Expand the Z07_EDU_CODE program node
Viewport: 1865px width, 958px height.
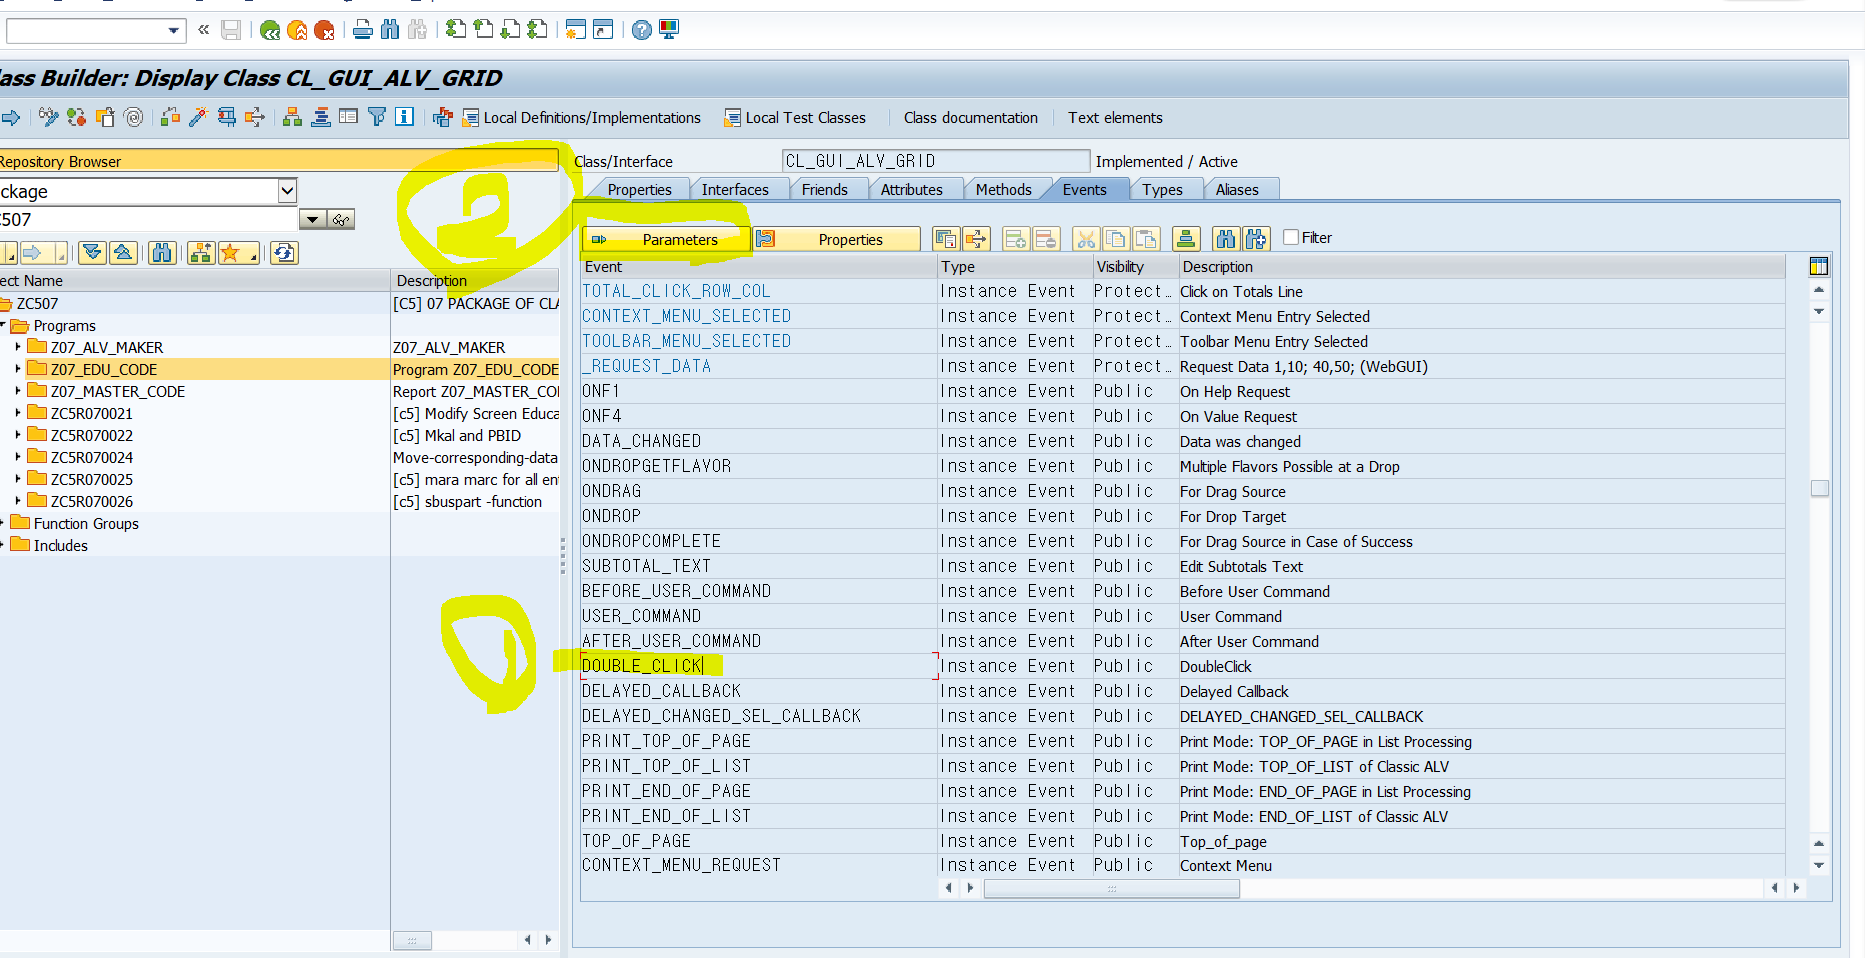click(18, 369)
